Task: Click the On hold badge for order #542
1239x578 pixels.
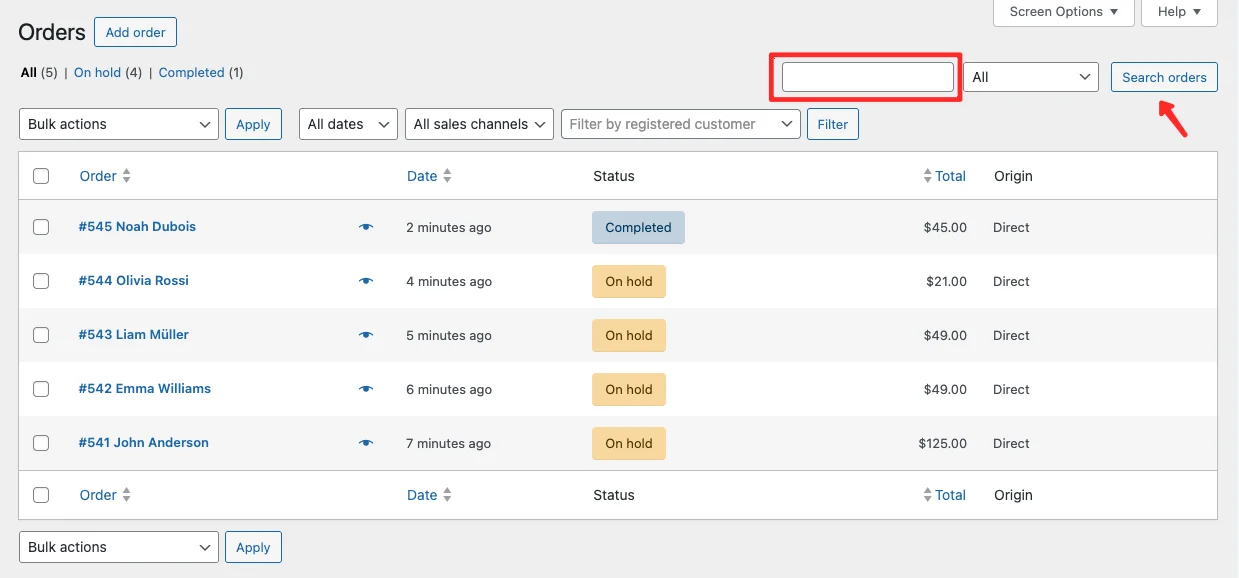Action: point(629,389)
